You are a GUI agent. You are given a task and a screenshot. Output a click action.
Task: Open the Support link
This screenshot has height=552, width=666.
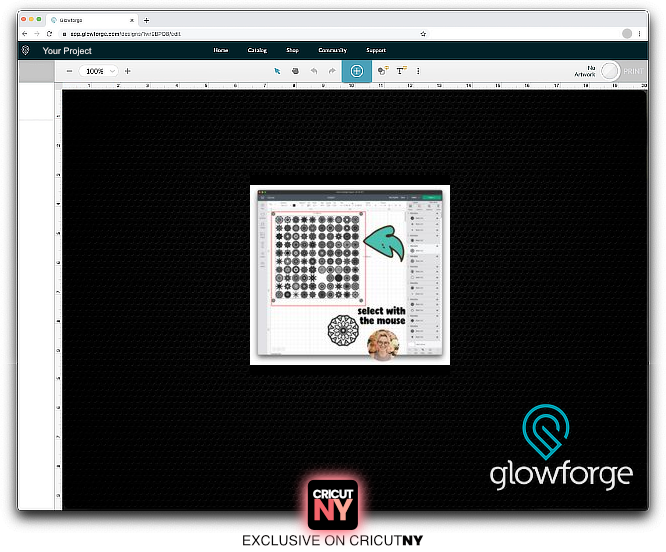pyautogui.click(x=376, y=50)
